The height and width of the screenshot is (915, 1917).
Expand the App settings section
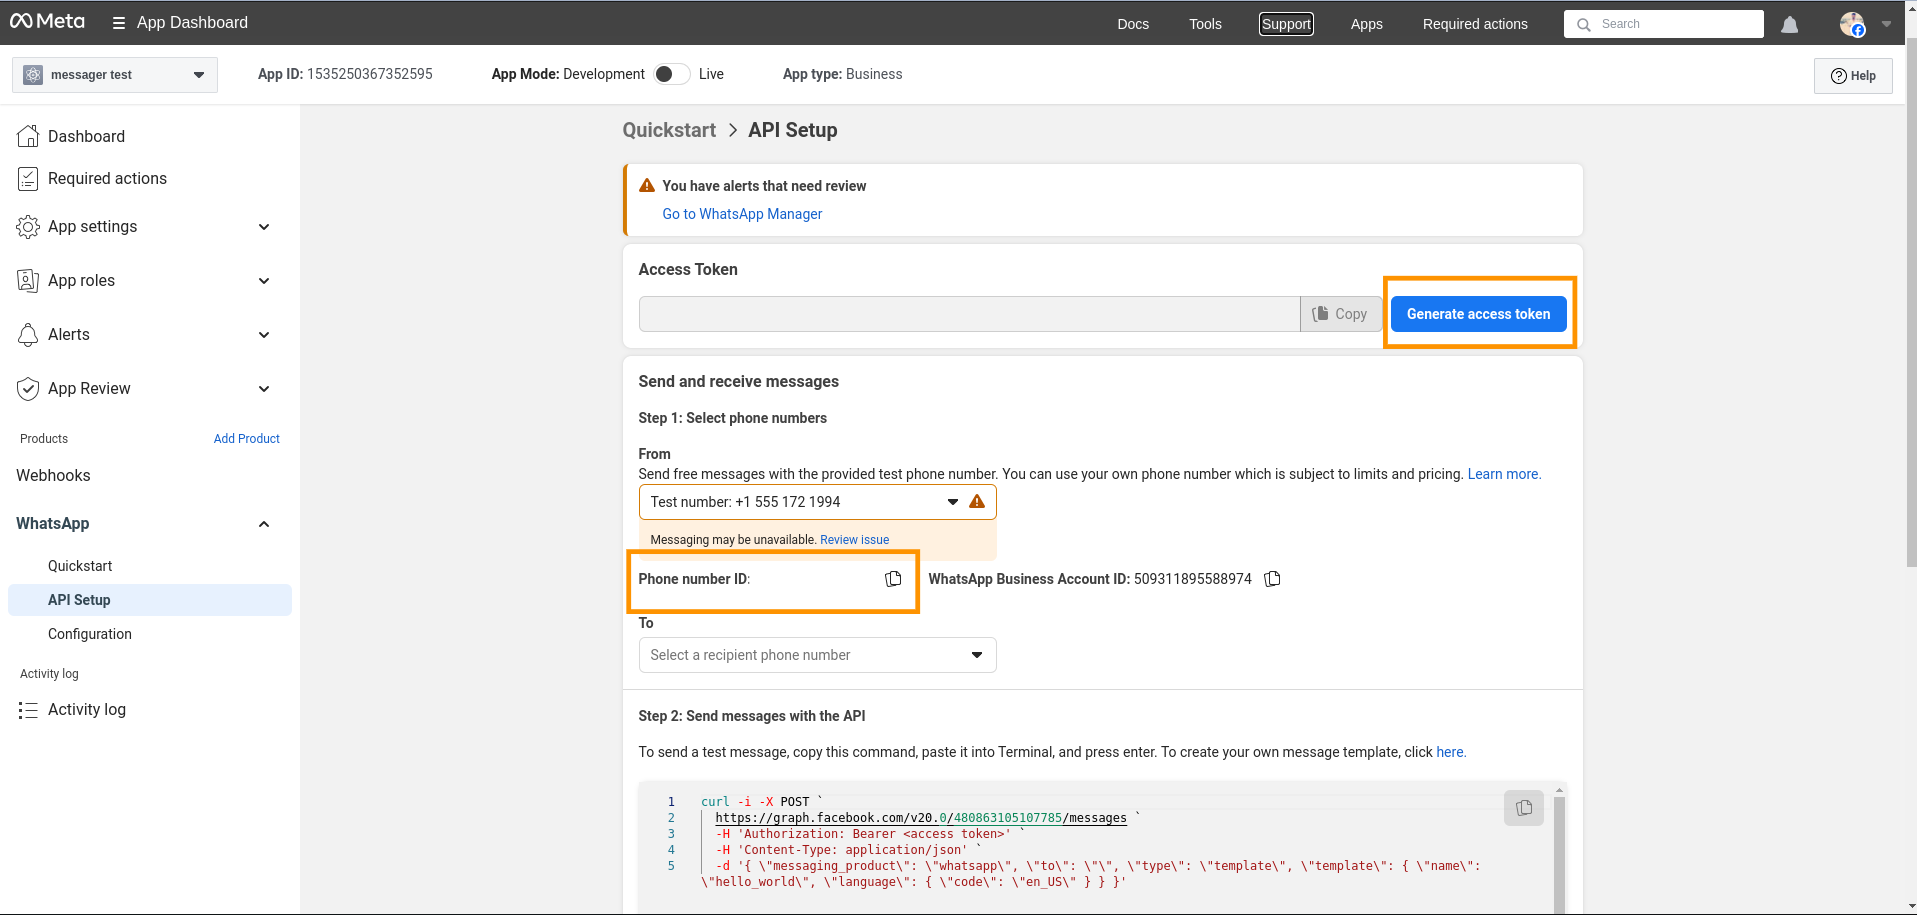264,227
